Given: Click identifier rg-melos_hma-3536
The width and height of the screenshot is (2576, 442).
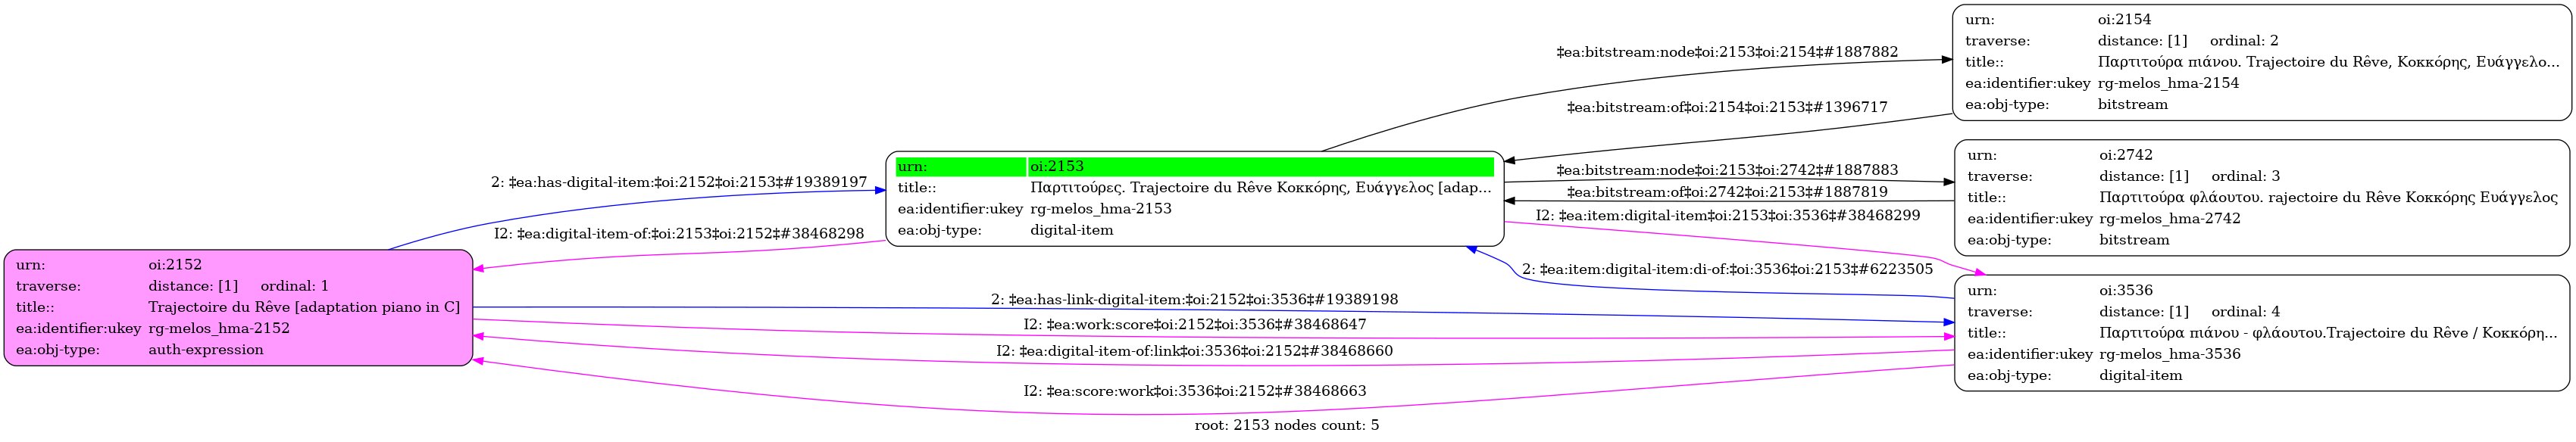Looking at the screenshot, I should coord(2169,354).
